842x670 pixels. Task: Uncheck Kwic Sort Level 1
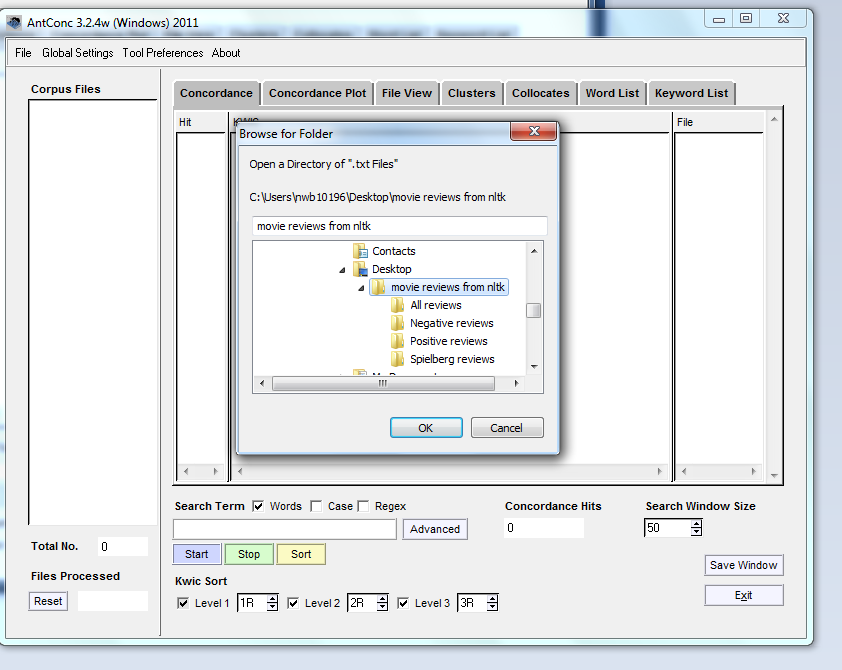[183, 603]
